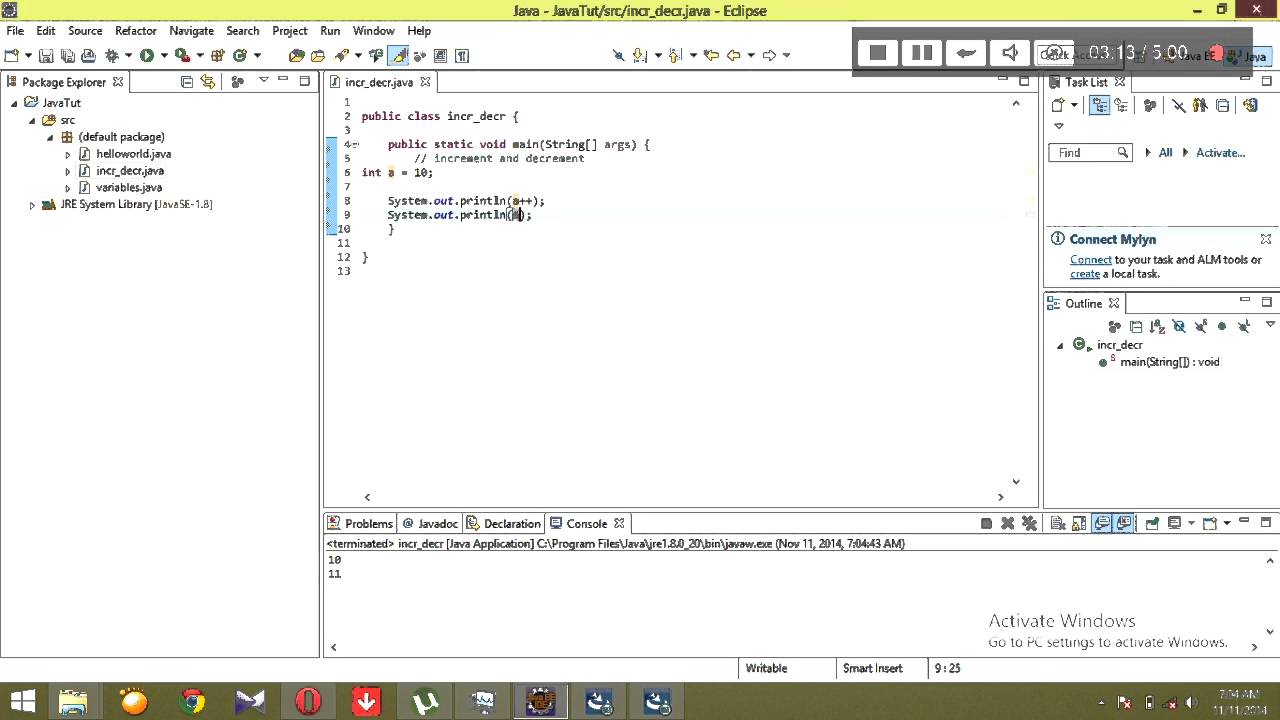Click the Activate... link in Task List
The width and height of the screenshot is (1280, 720).
coord(1220,153)
